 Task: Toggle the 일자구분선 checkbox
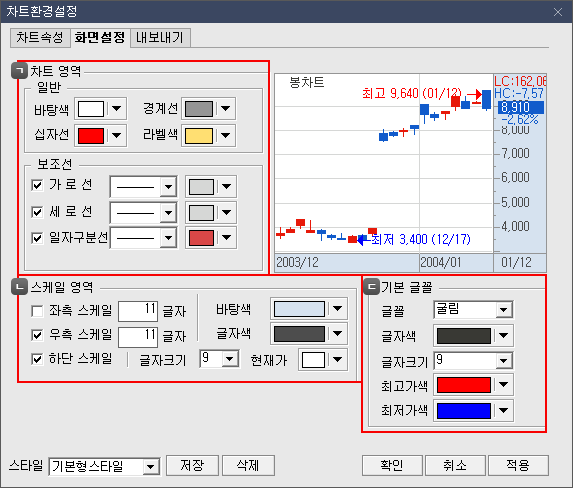[37, 238]
